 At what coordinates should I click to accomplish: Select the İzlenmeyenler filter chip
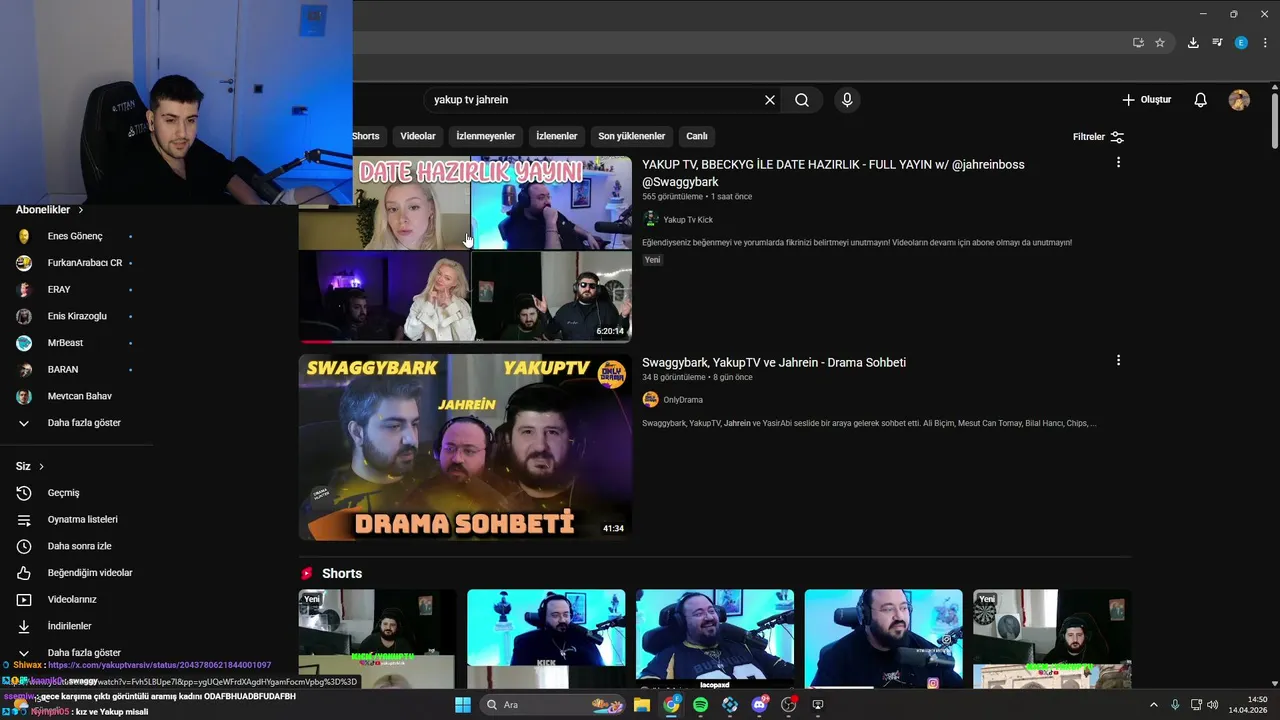[486, 136]
